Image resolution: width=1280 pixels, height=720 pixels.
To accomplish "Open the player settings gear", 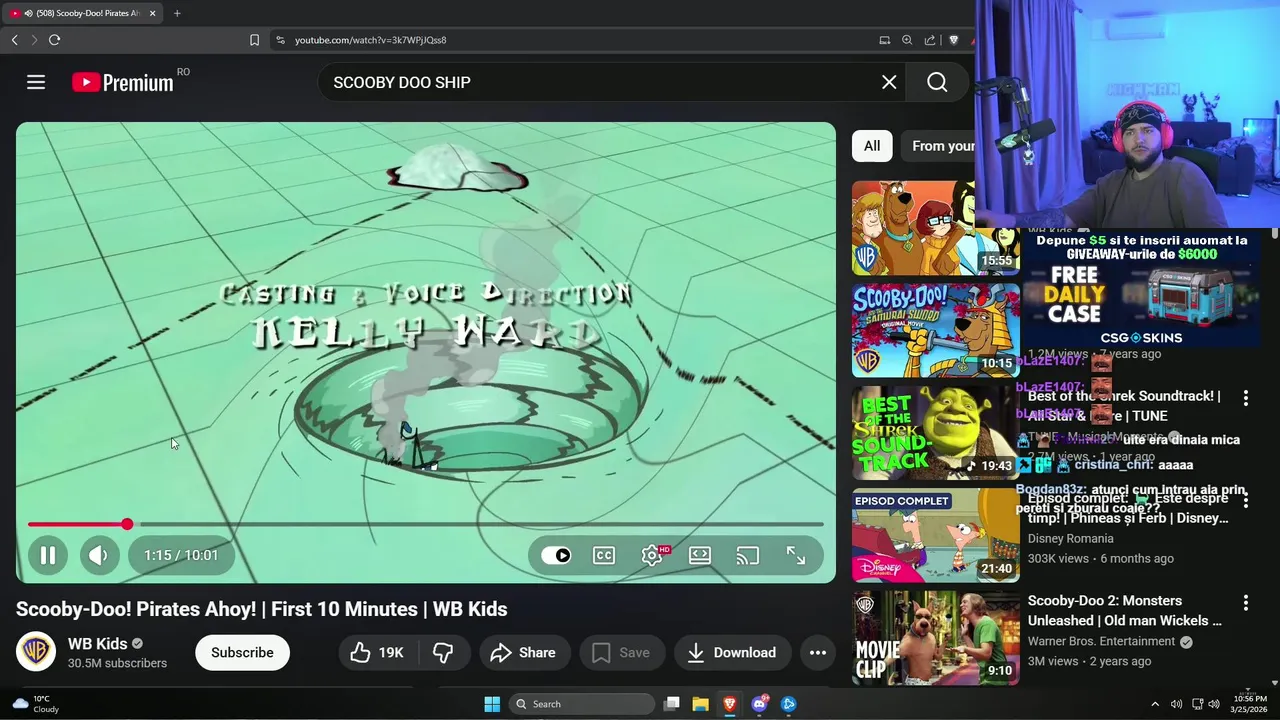I will click(x=652, y=555).
